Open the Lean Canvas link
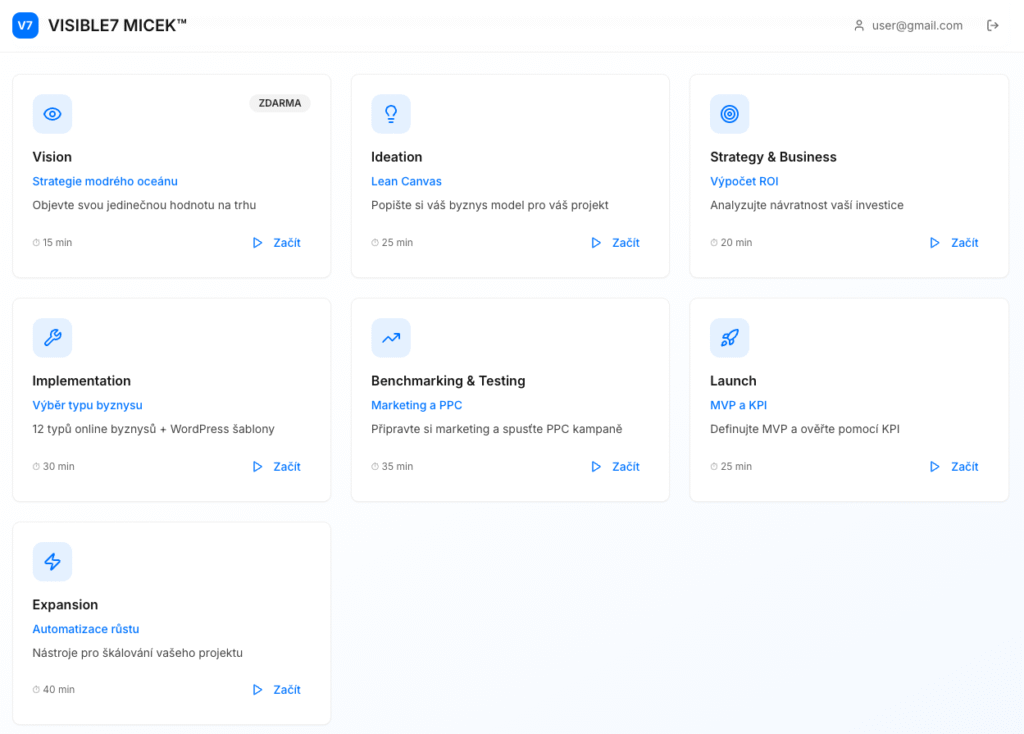The width and height of the screenshot is (1024, 734). click(406, 181)
